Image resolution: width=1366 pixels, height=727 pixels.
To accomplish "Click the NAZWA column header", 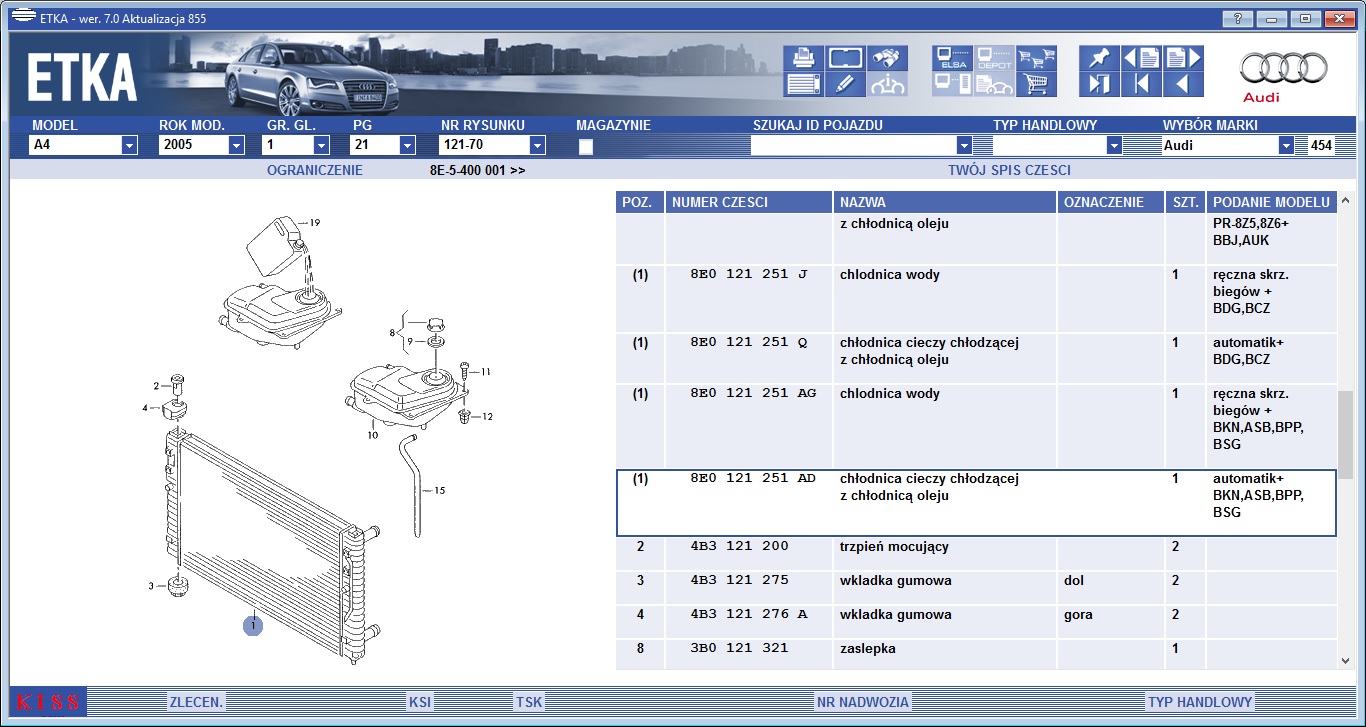I will [945, 202].
